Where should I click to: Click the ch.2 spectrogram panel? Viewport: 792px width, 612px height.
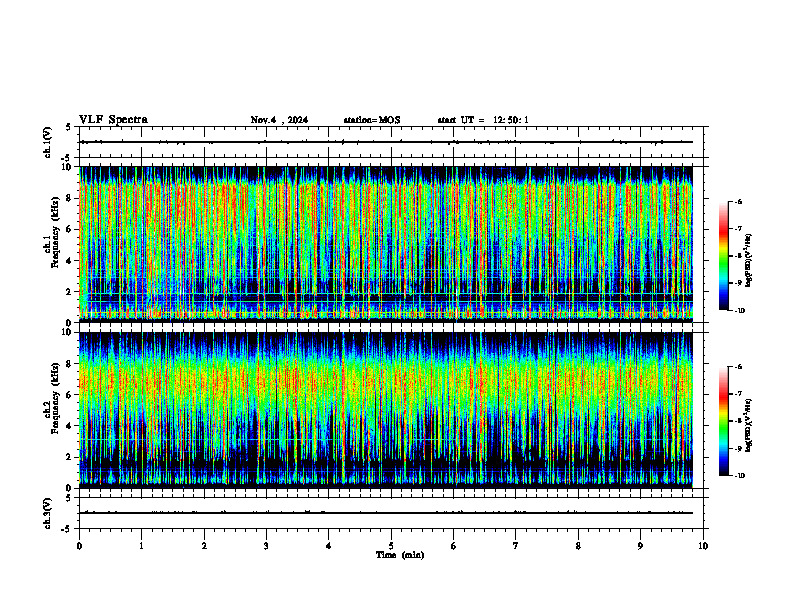386,410
